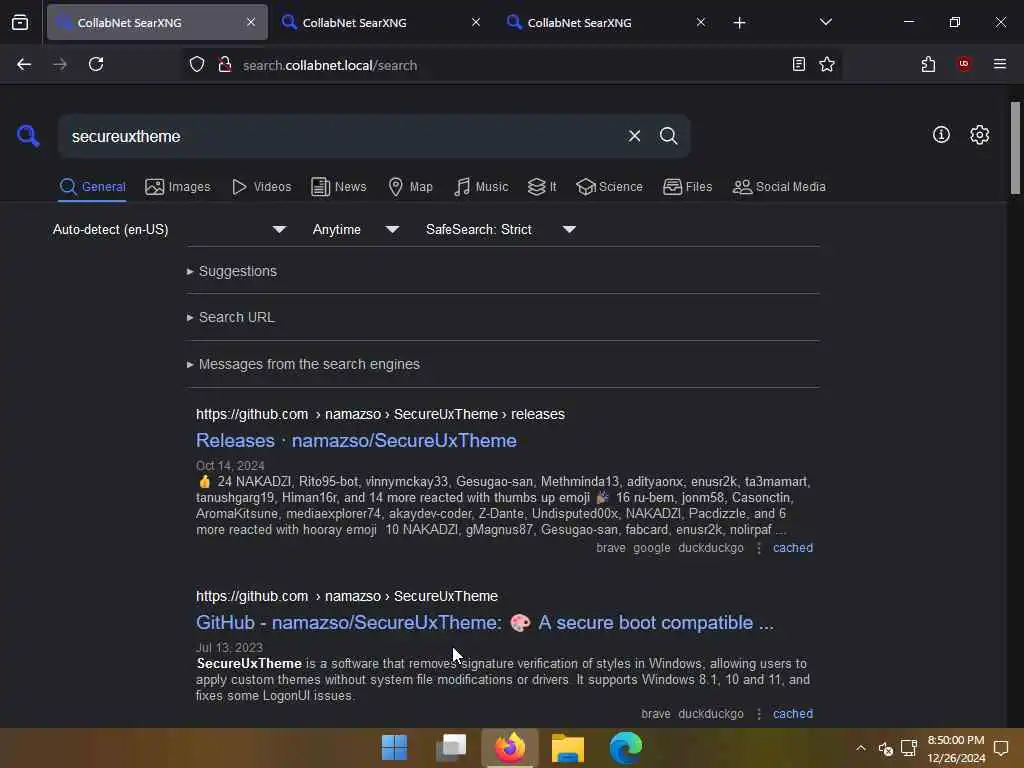The width and height of the screenshot is (1024, 768).
Task: Close the first CollabNet SearXNG tab
Action: pos(251,22)
